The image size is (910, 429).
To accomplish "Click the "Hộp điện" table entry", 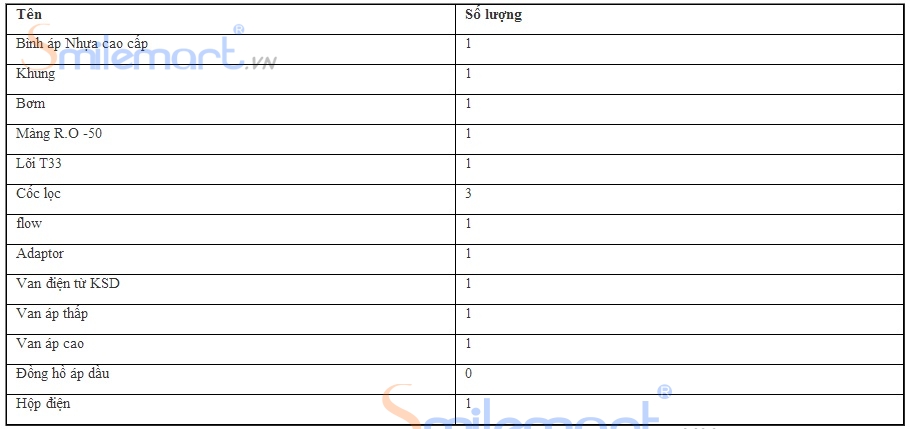I will pyautogui.click(x=43, y=404).
